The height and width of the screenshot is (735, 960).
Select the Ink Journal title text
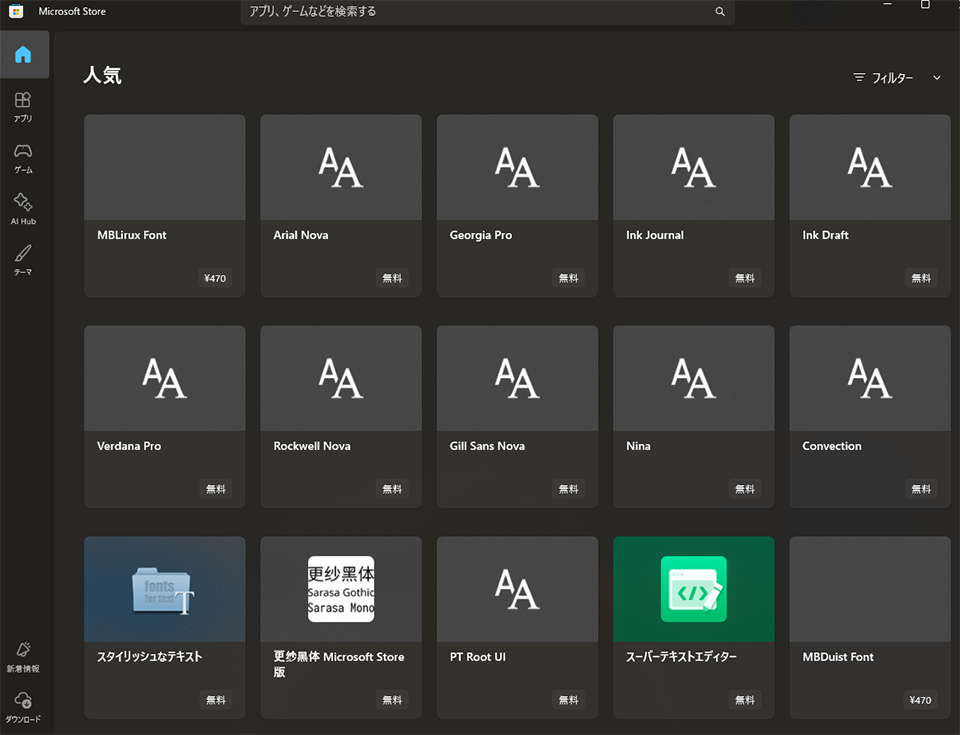654,235
